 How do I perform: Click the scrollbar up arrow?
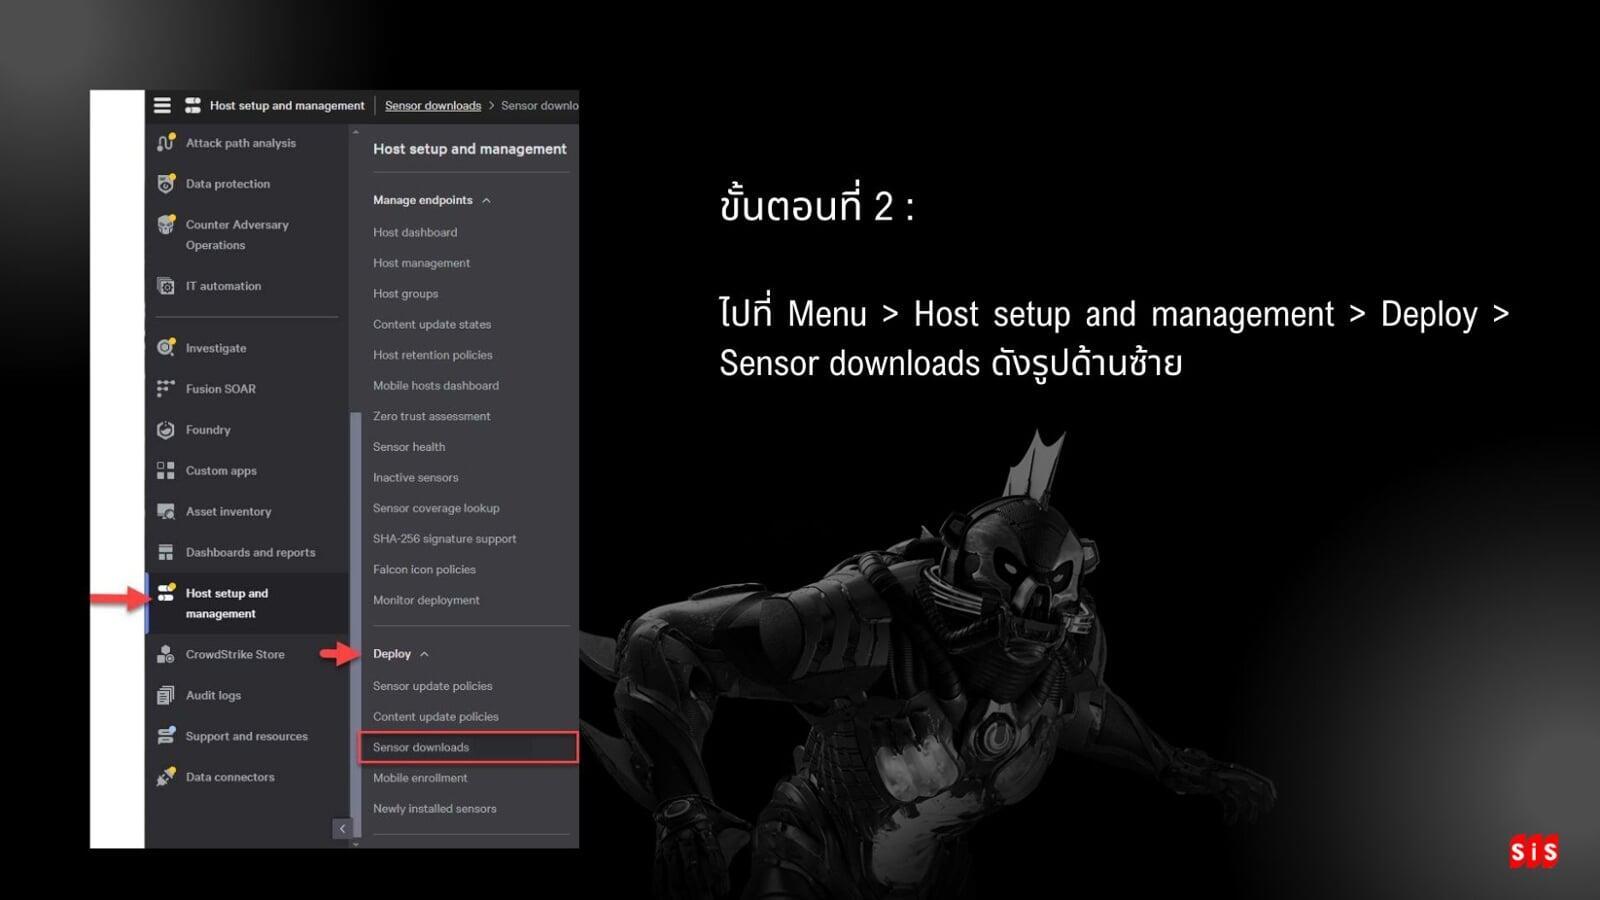pyautogui.click(x=355, y=131)
